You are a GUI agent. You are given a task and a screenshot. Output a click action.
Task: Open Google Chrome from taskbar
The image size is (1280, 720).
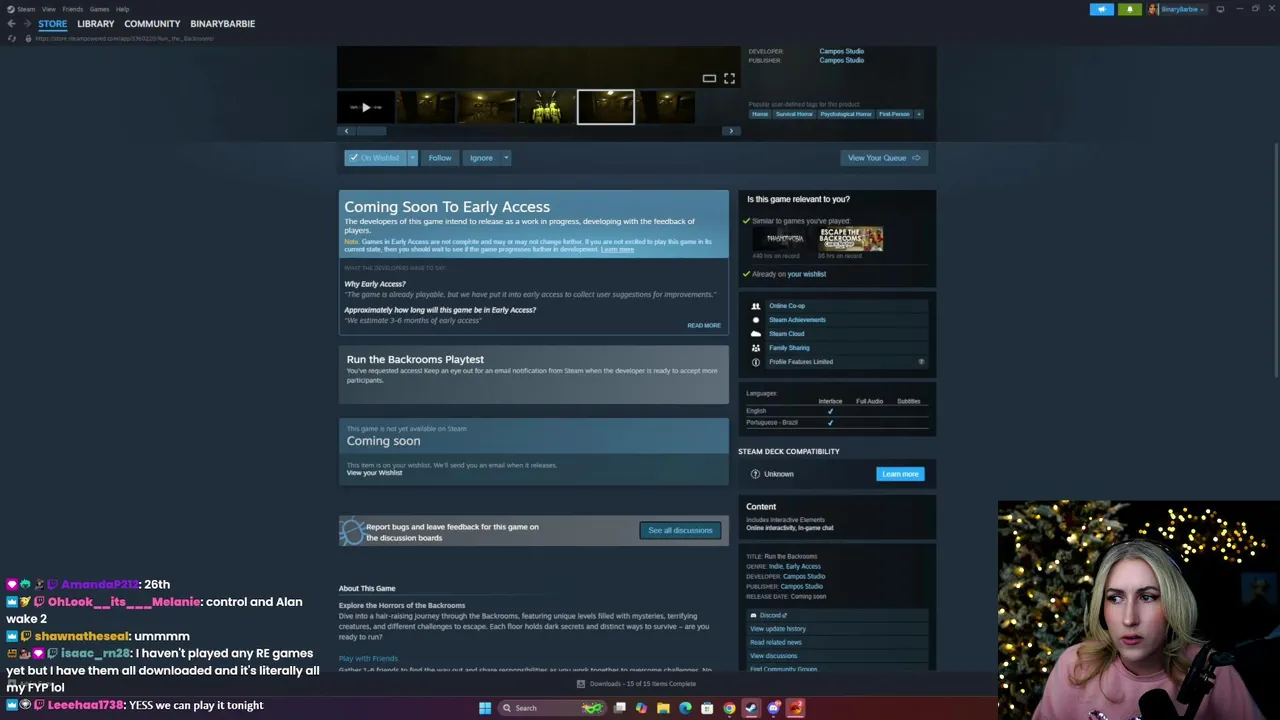coord(729,708)
